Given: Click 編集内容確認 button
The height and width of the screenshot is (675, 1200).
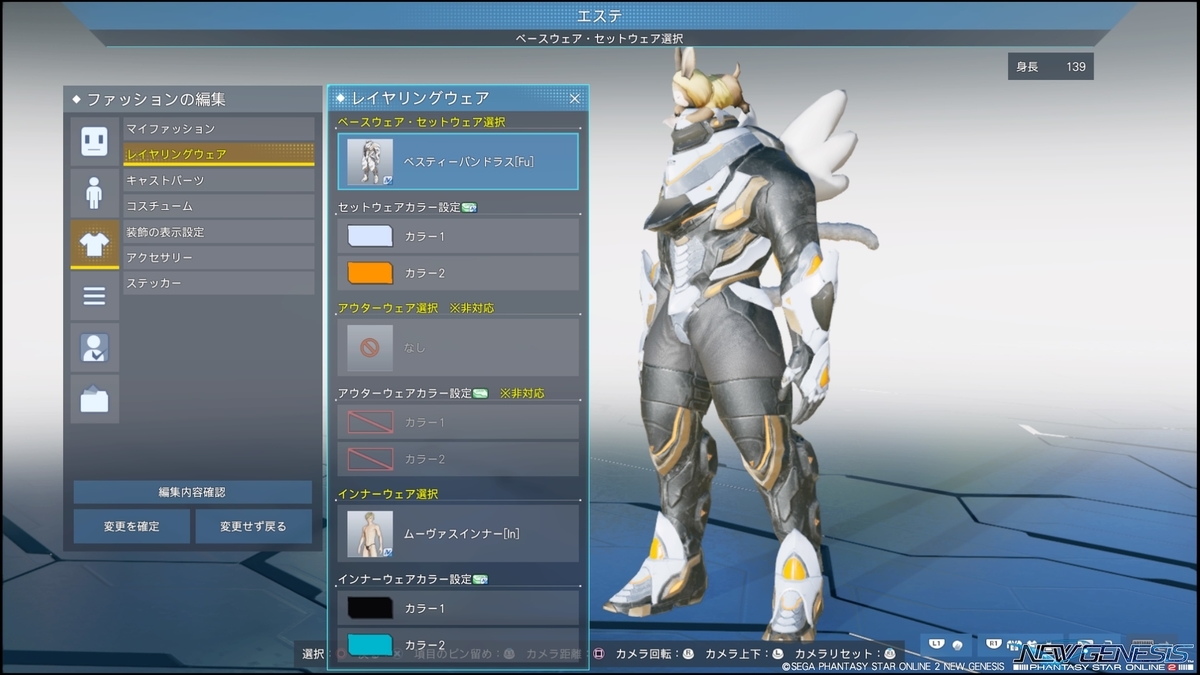Looking at the screenshot, I should [x=193, y=492].
